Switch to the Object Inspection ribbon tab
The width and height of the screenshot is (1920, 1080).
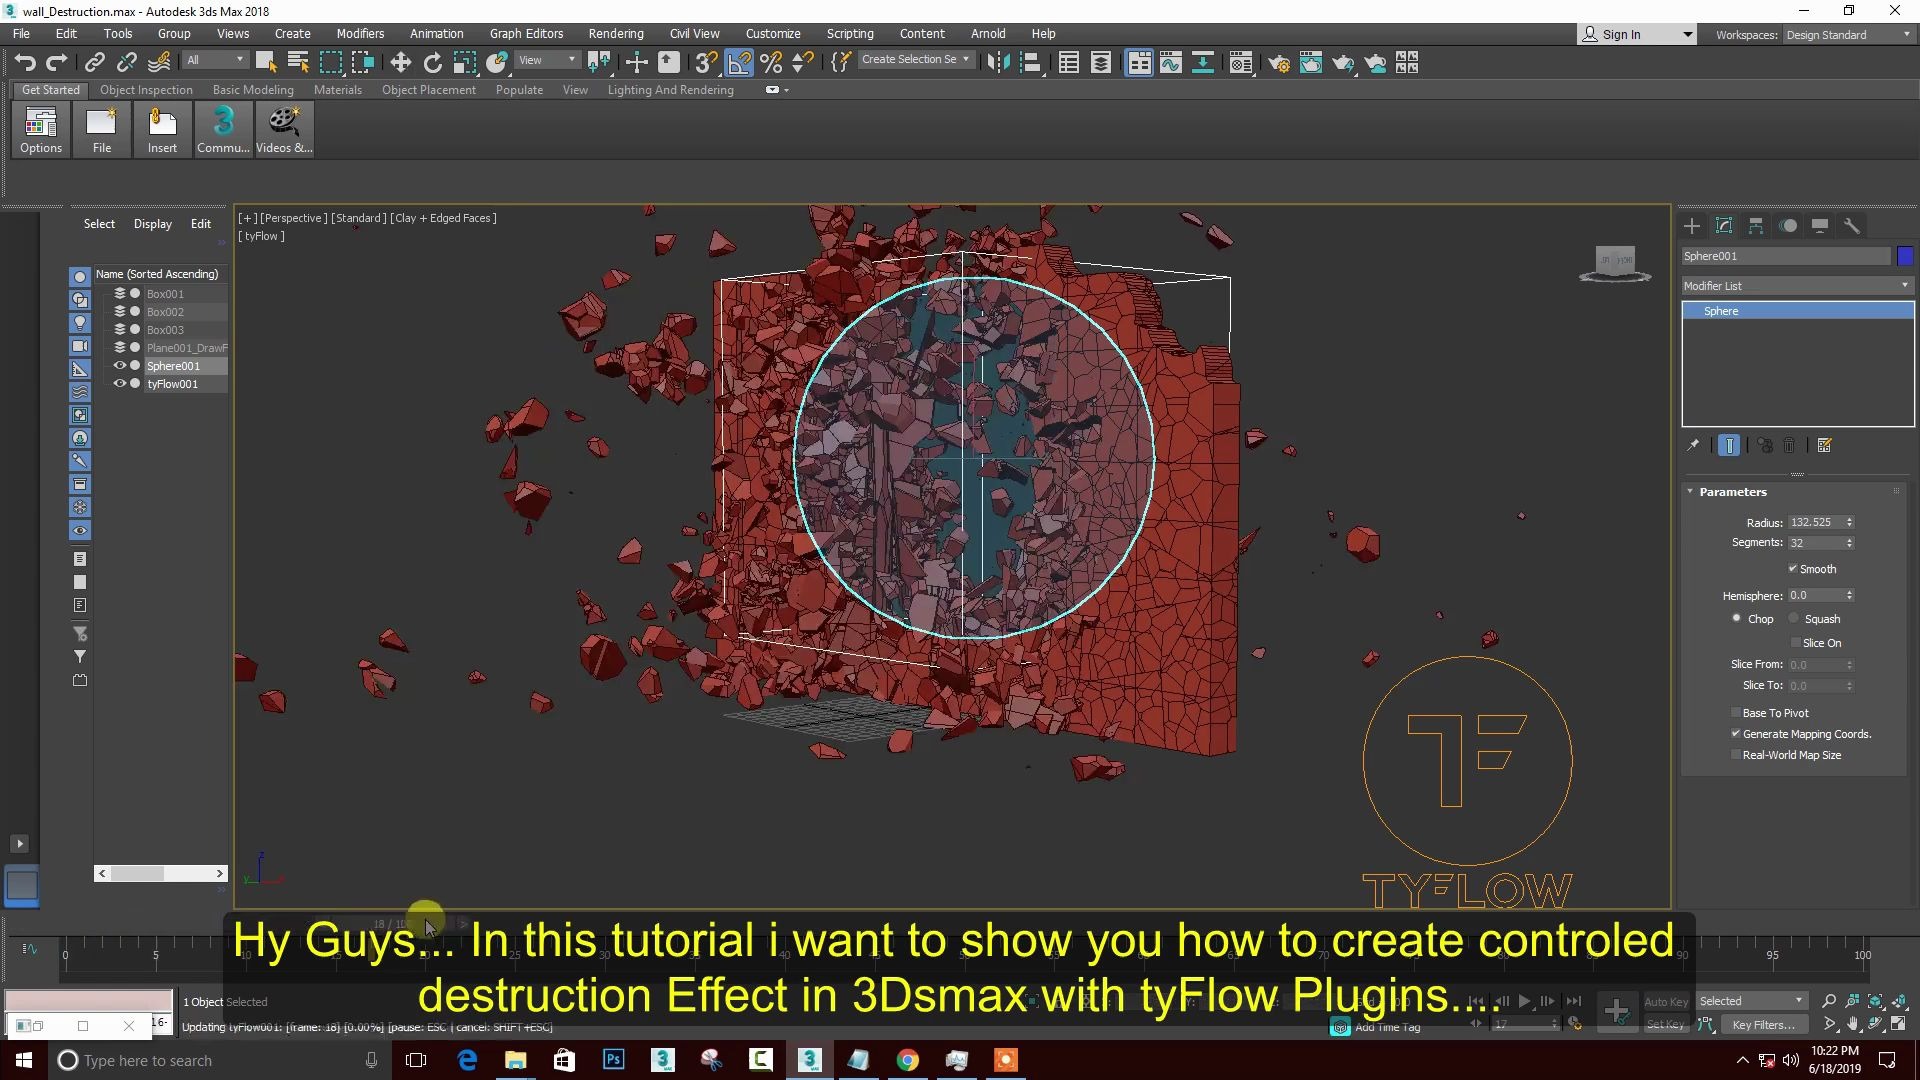(x=146, y=90)
